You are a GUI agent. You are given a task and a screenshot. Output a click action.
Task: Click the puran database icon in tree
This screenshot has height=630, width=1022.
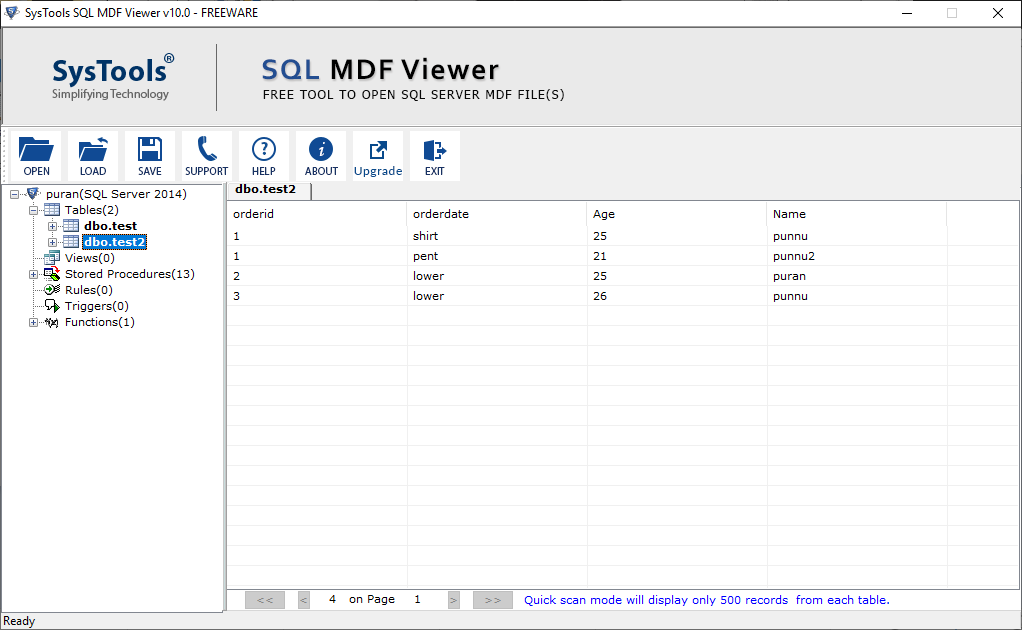tap(33, 193)
